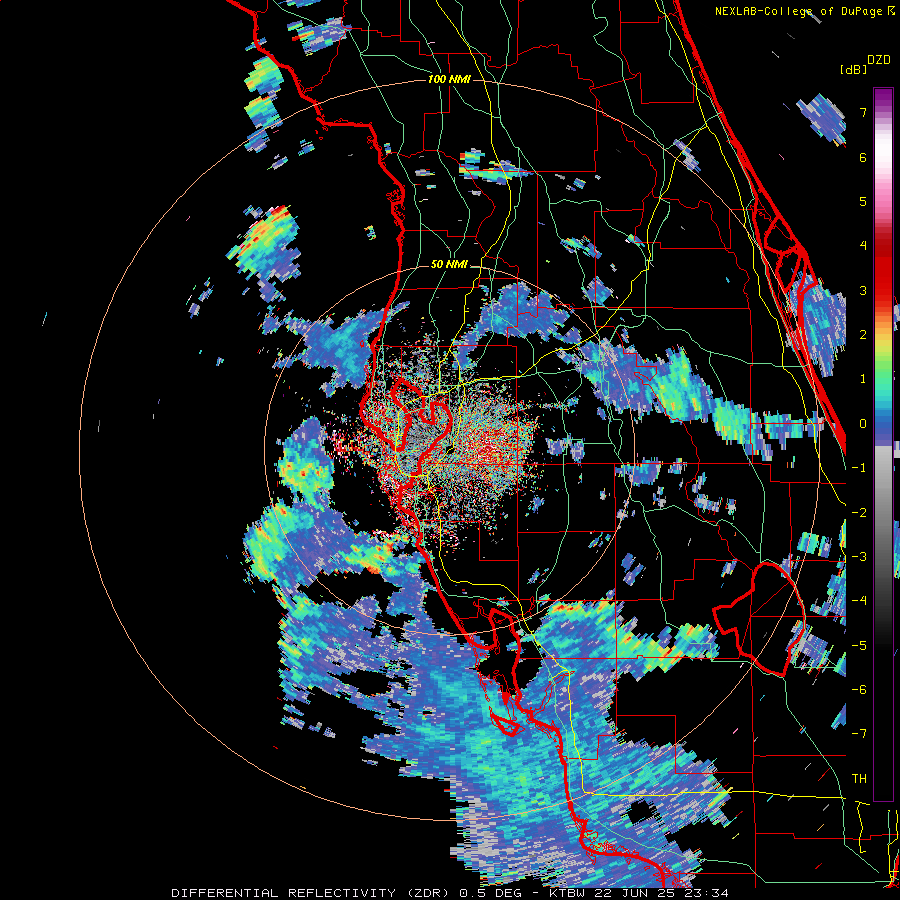Click the -2 dB scale value

pyautogui.click(x=859, y=513)
